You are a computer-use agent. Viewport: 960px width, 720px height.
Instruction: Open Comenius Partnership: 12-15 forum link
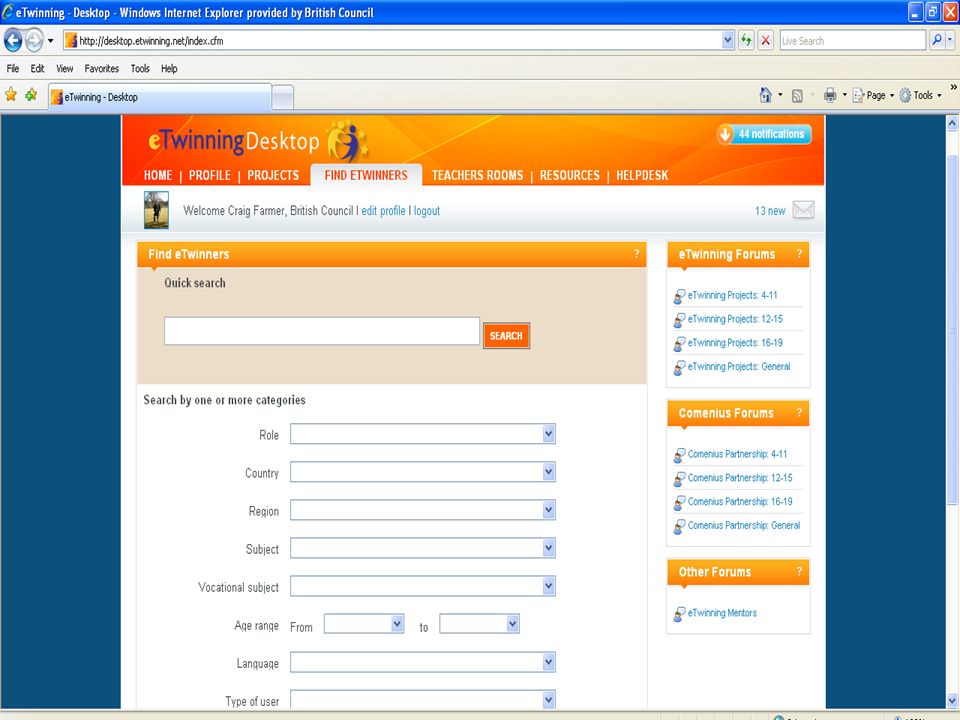tap(740, 478)
